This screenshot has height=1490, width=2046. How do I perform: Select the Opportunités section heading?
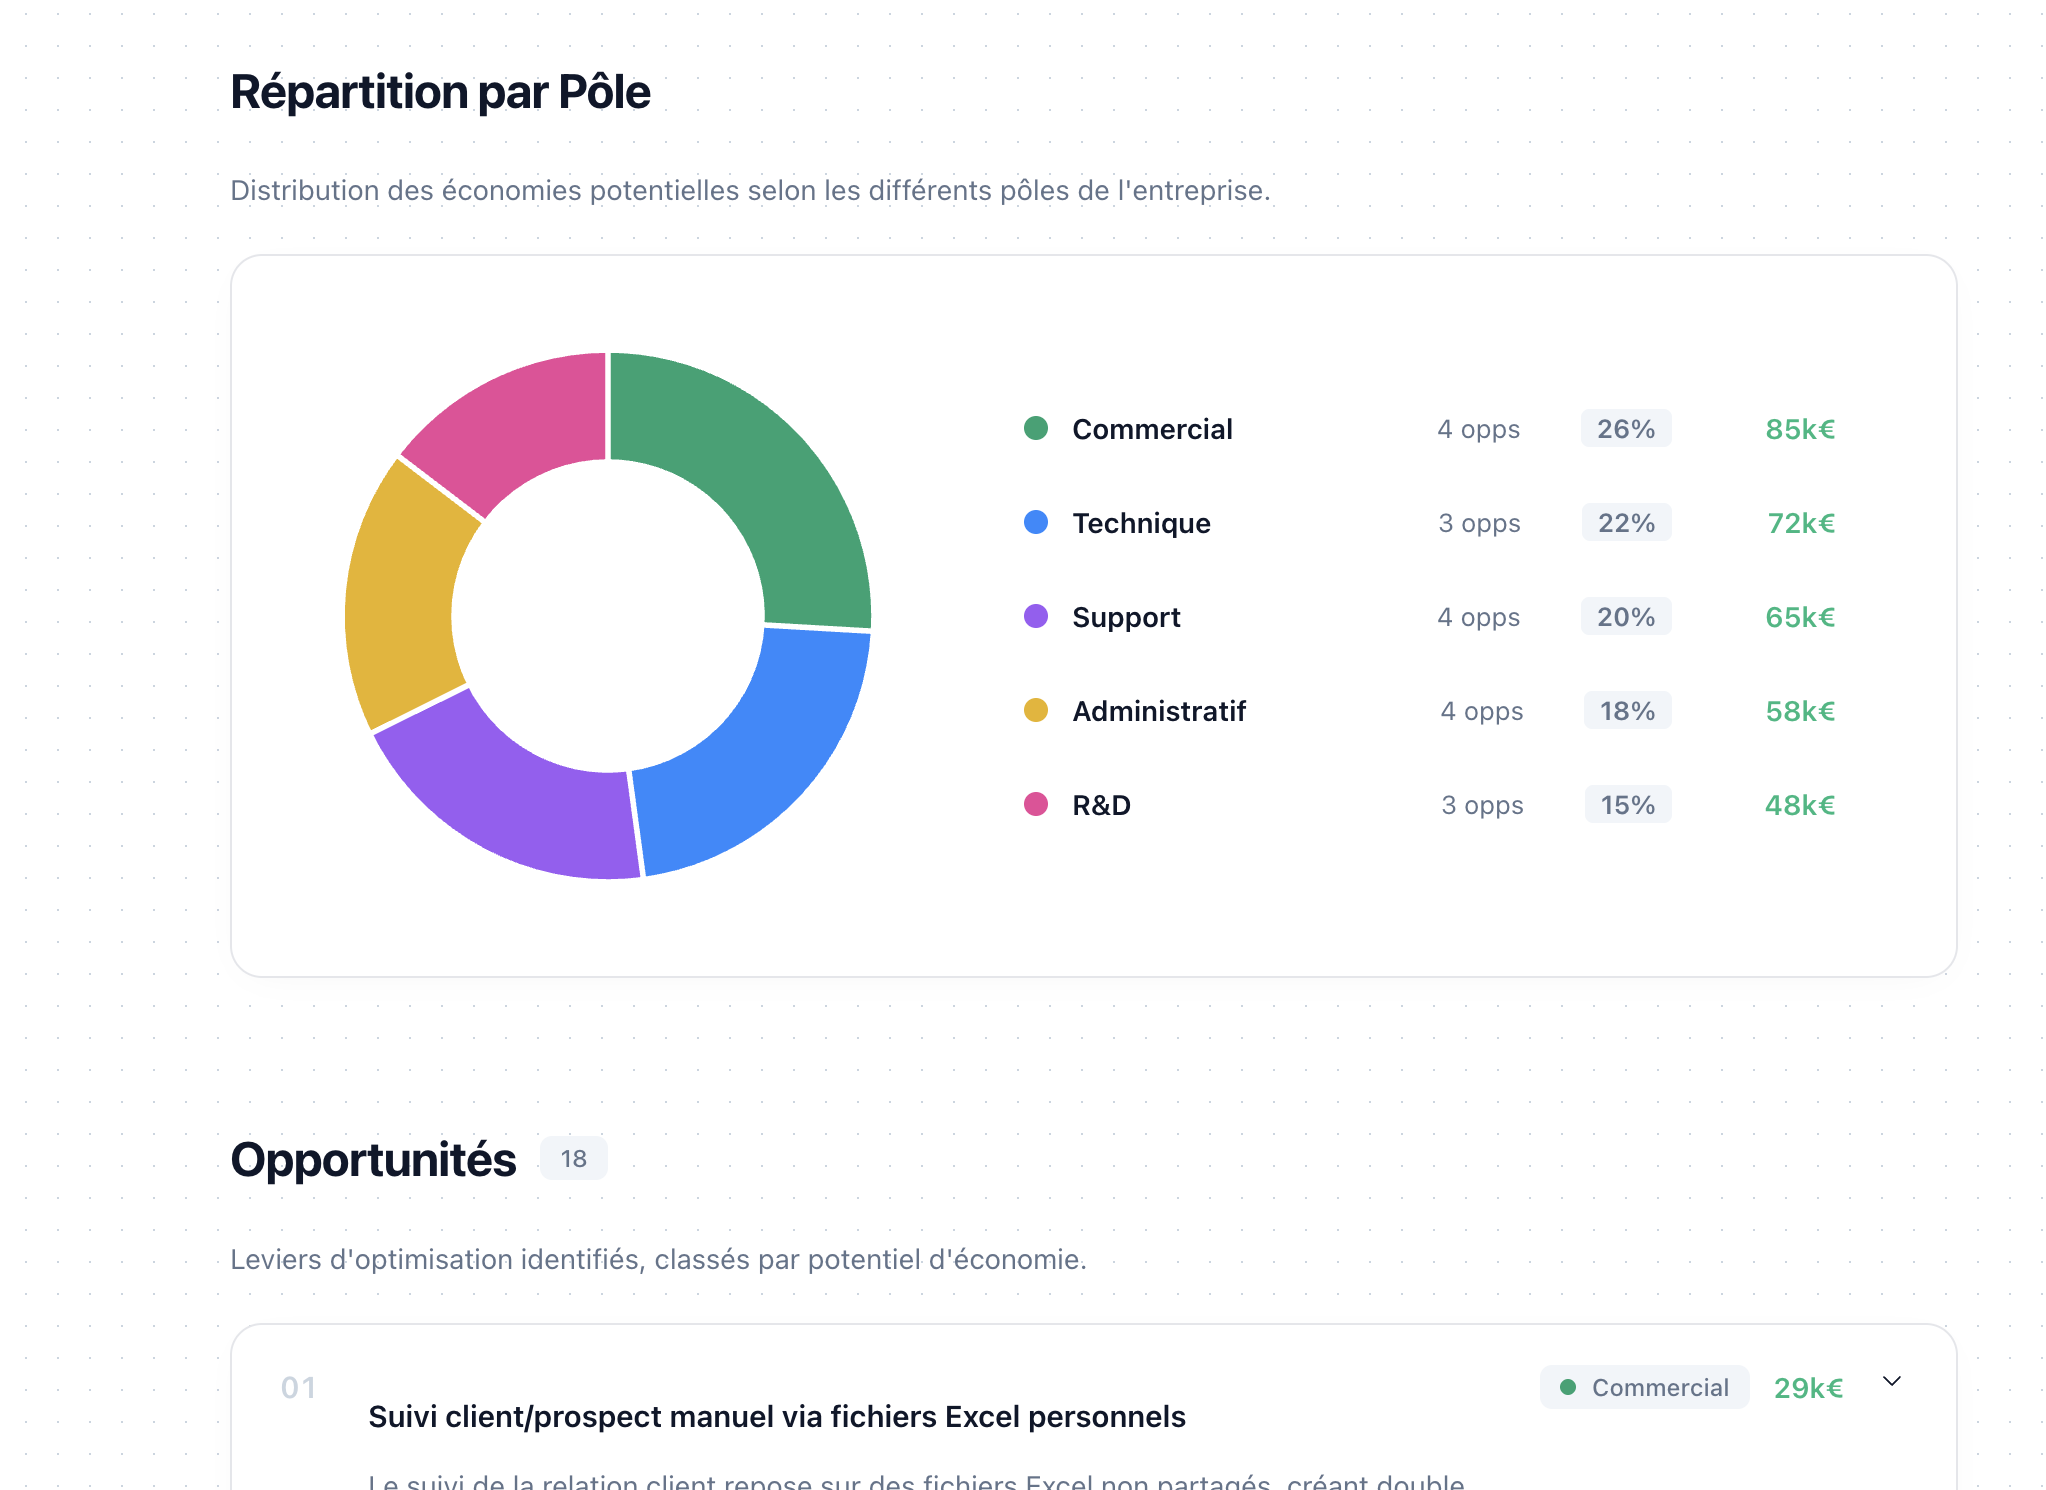(372, 1157)
